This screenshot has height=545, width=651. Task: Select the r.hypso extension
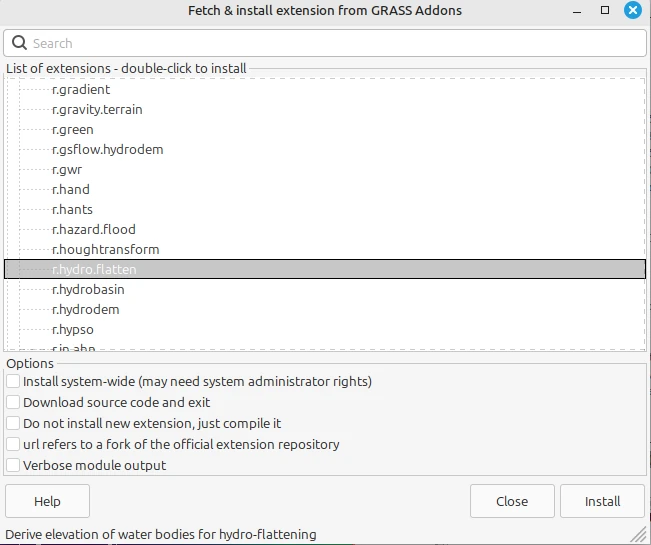(x=73, y=329)
